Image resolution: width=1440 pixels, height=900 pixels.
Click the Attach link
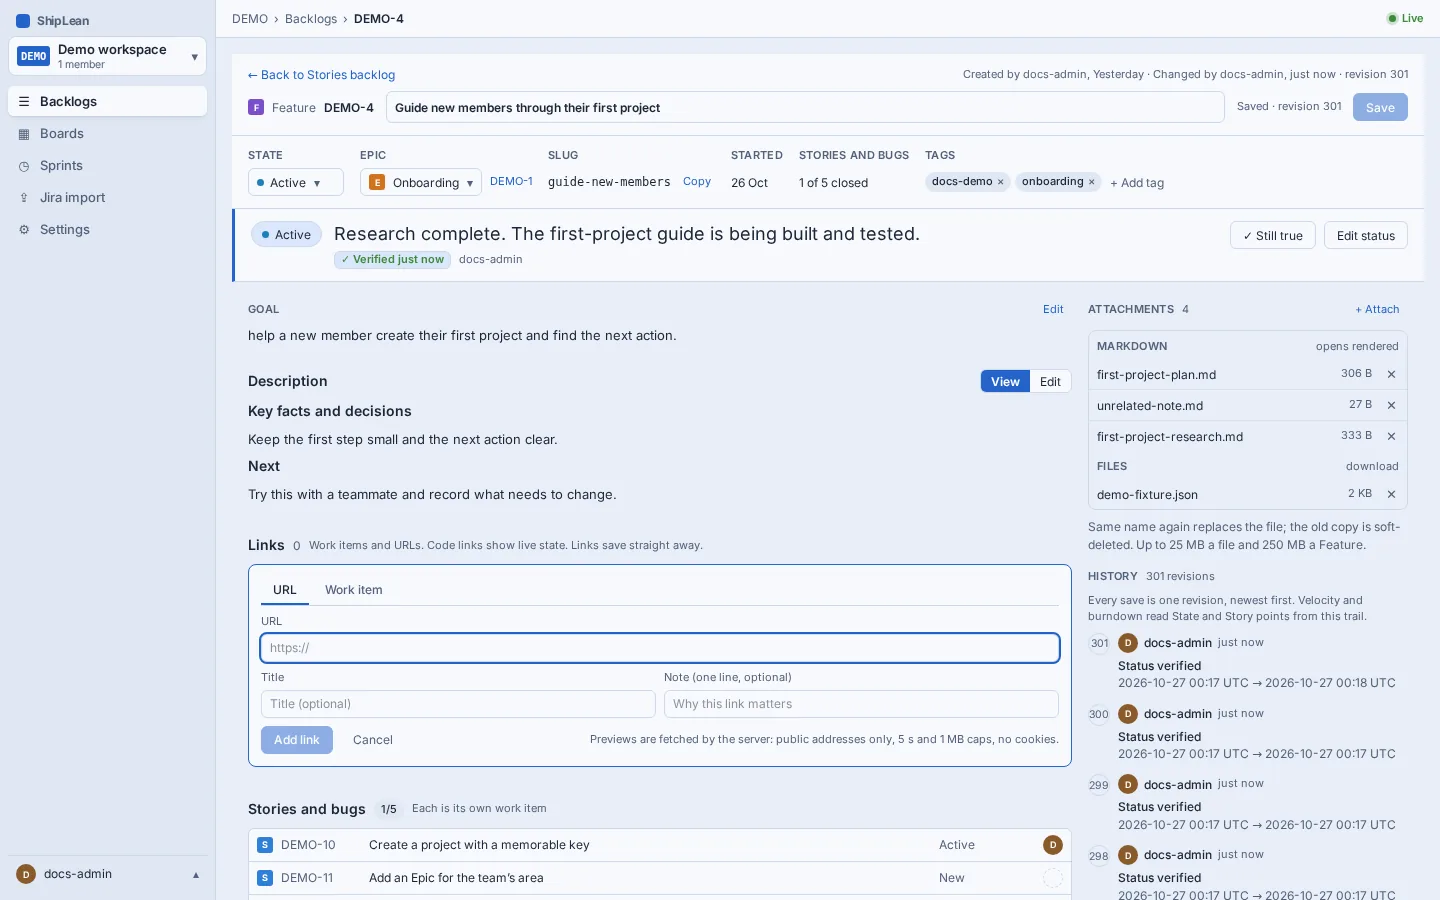[x=1377, y=309]
